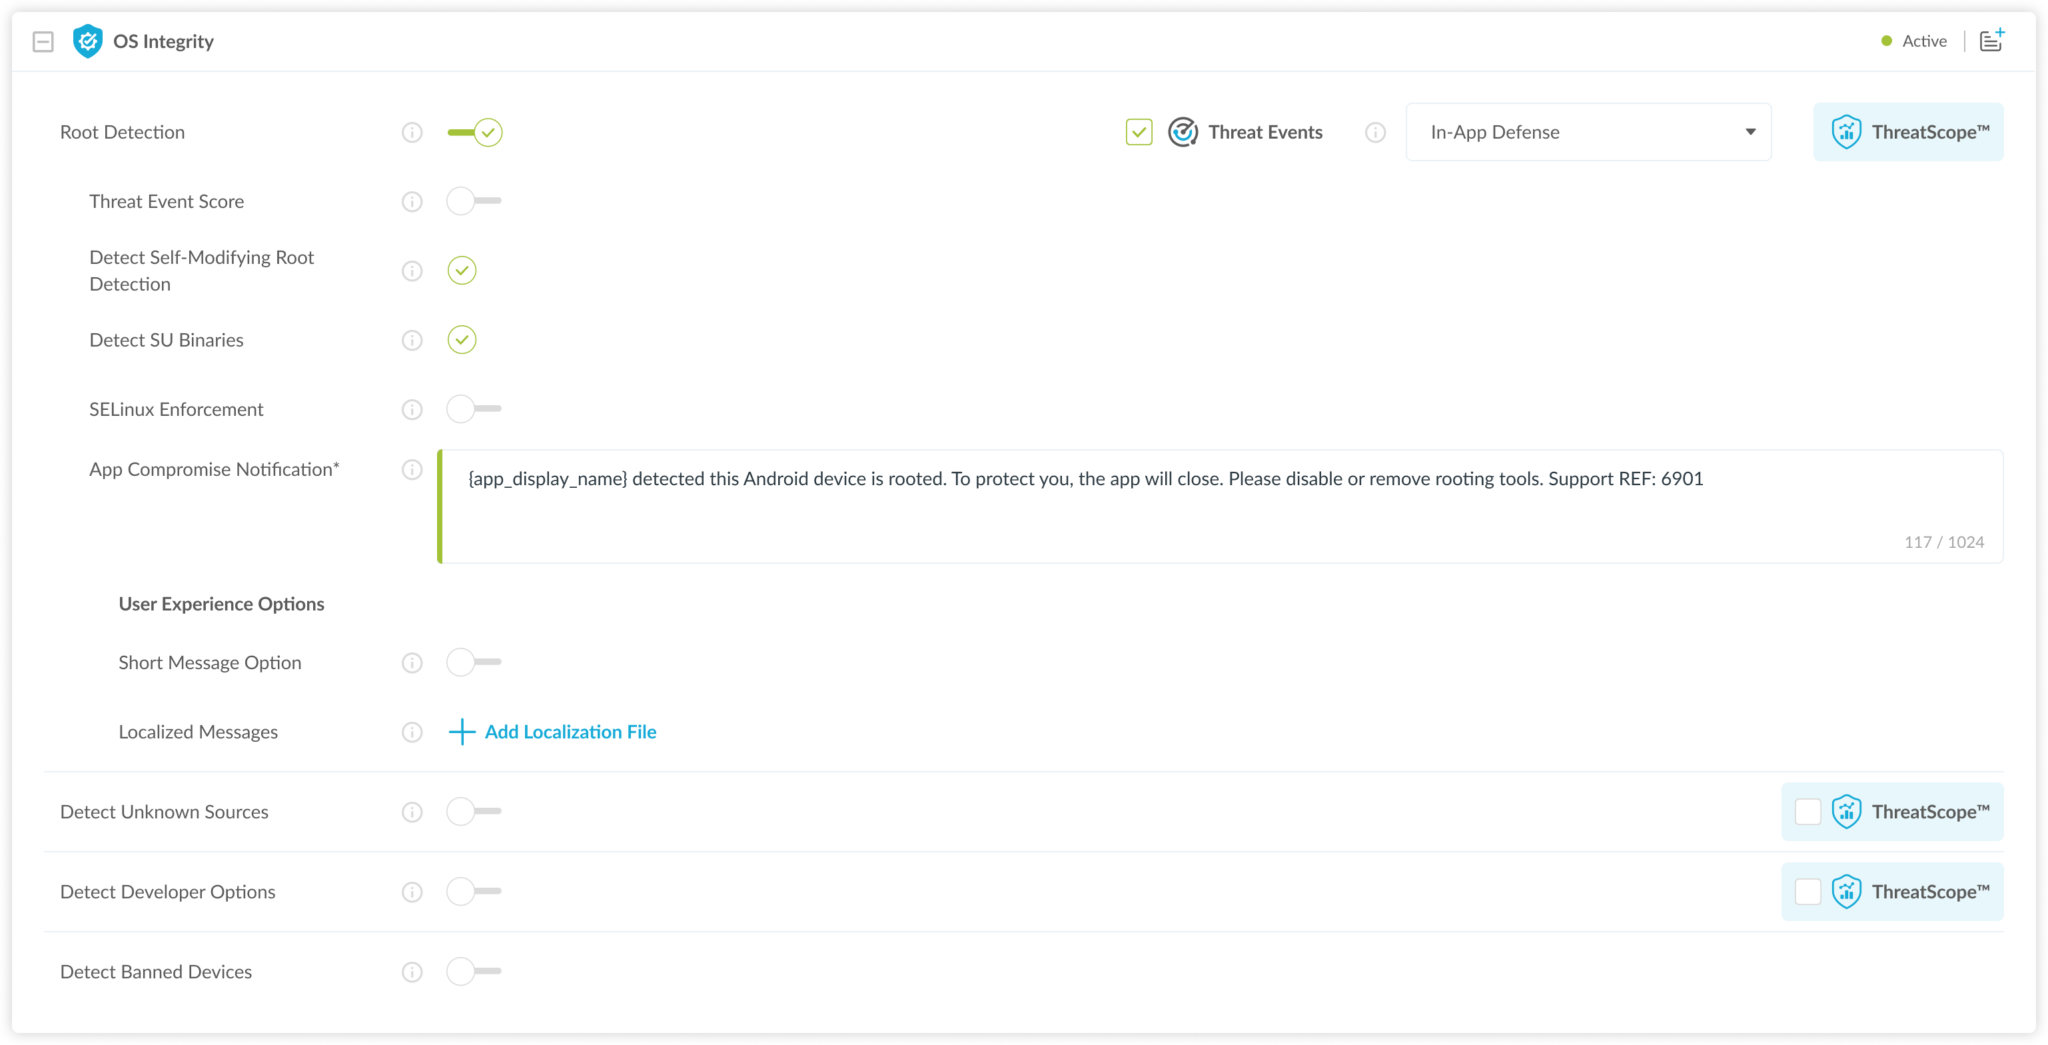The width and height of the screenshot is (2048, 1045).
Task: Uncheck the Detect SU Binaries checkbox
Action: [461, 340]
